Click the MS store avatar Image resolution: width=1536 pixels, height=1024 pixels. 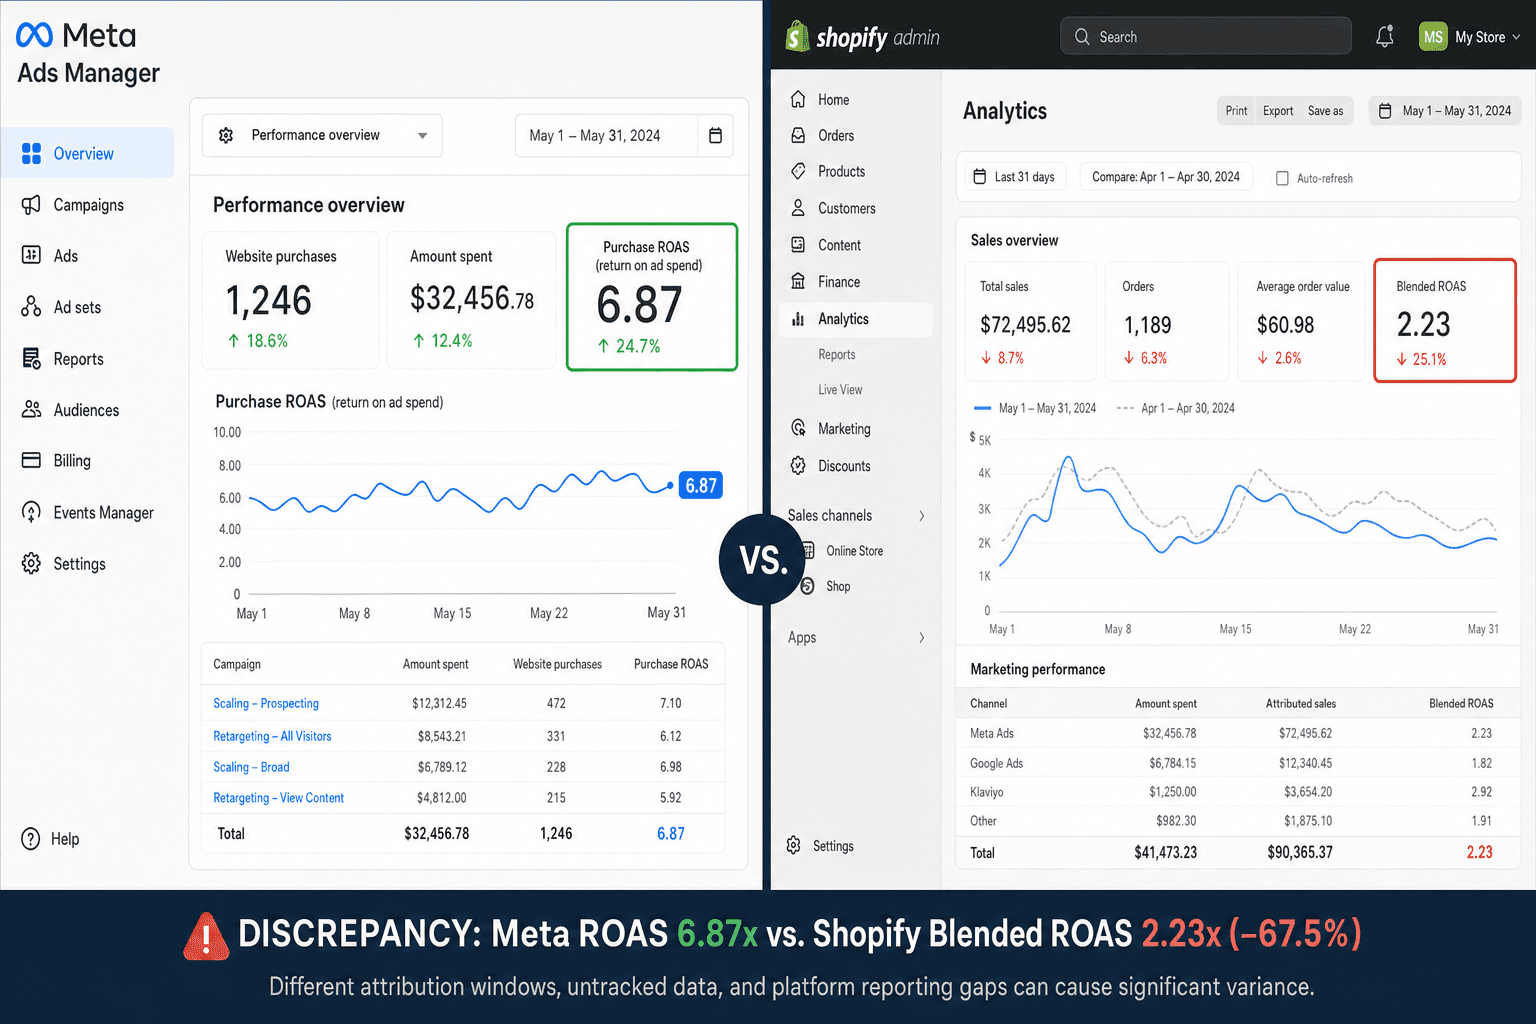(x=1433, y=37)
